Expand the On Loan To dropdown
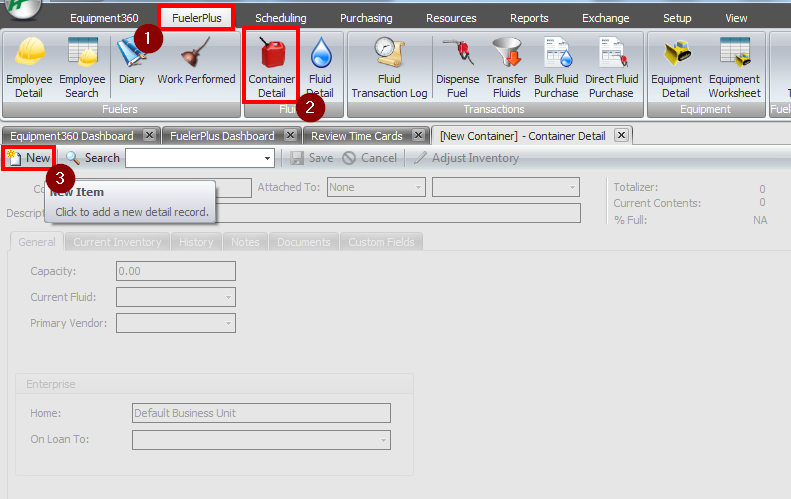Viewport: 791px width, 499px height. point(383,440)
